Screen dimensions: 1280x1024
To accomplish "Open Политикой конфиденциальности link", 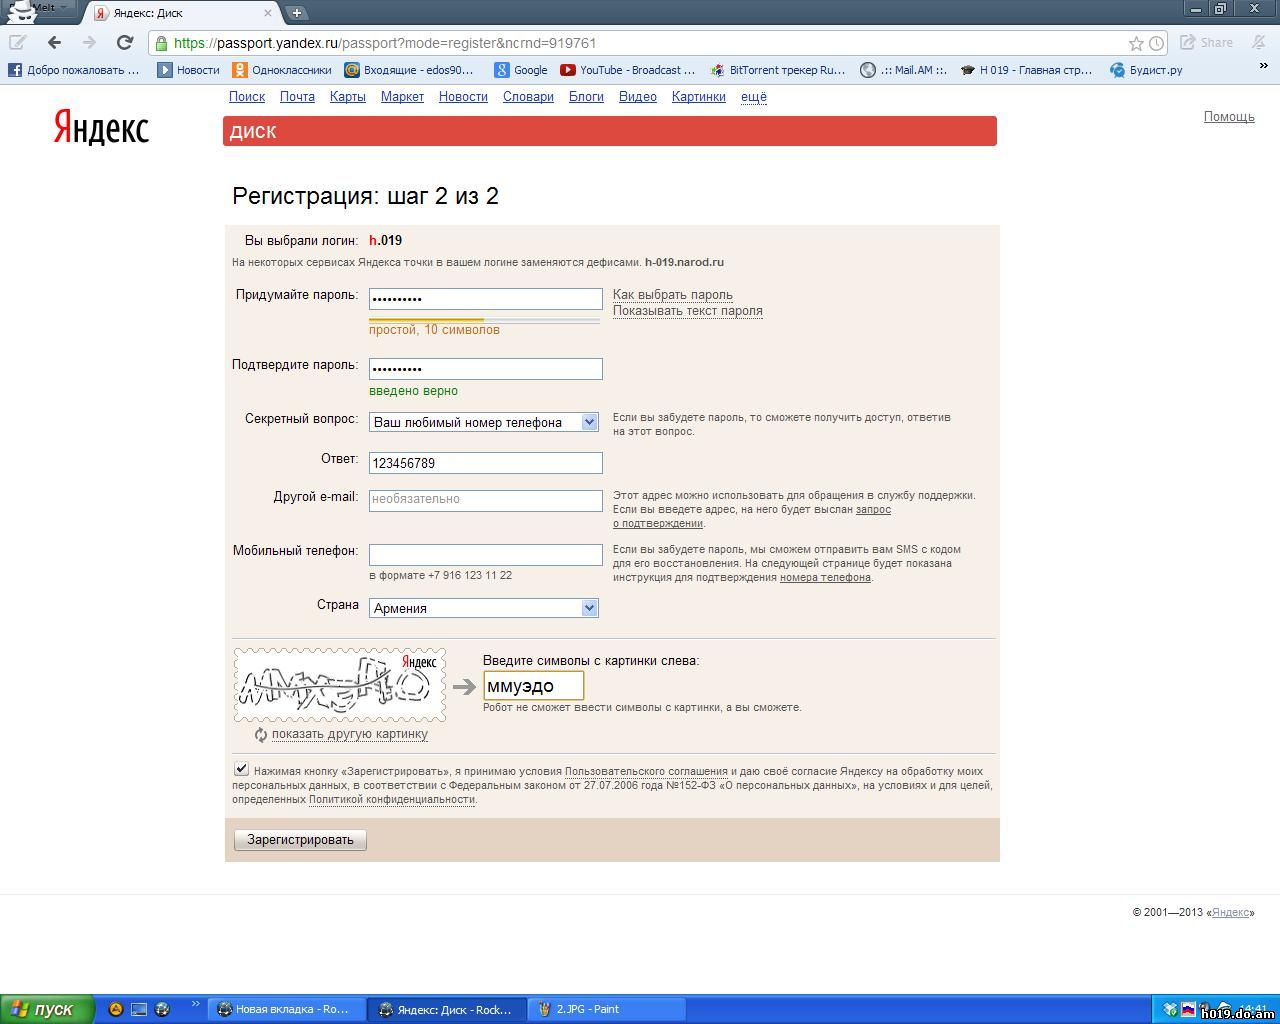I will tap(392, 799).
